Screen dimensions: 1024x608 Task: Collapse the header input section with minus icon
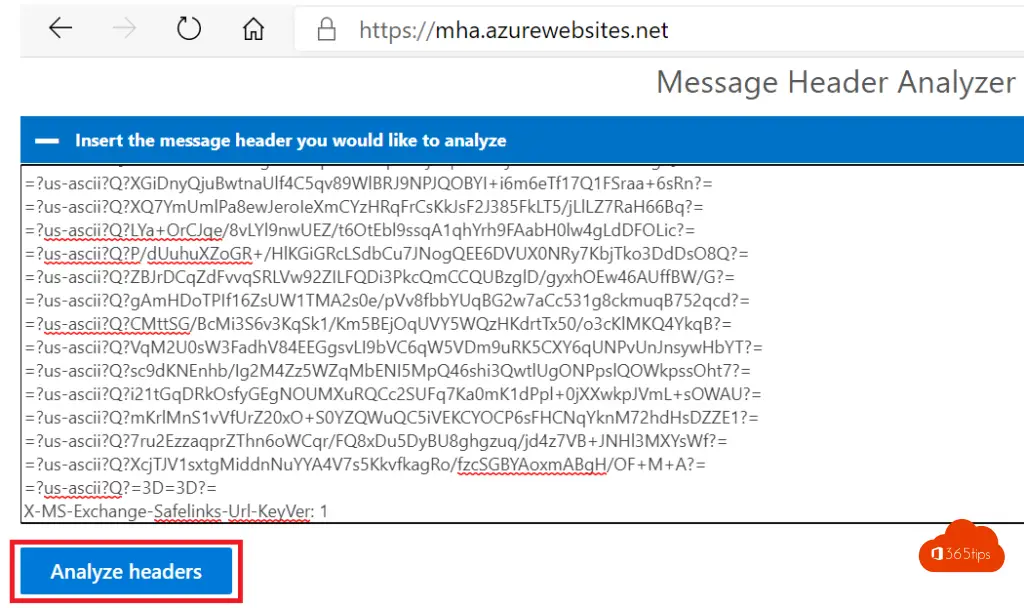[47, 140]
